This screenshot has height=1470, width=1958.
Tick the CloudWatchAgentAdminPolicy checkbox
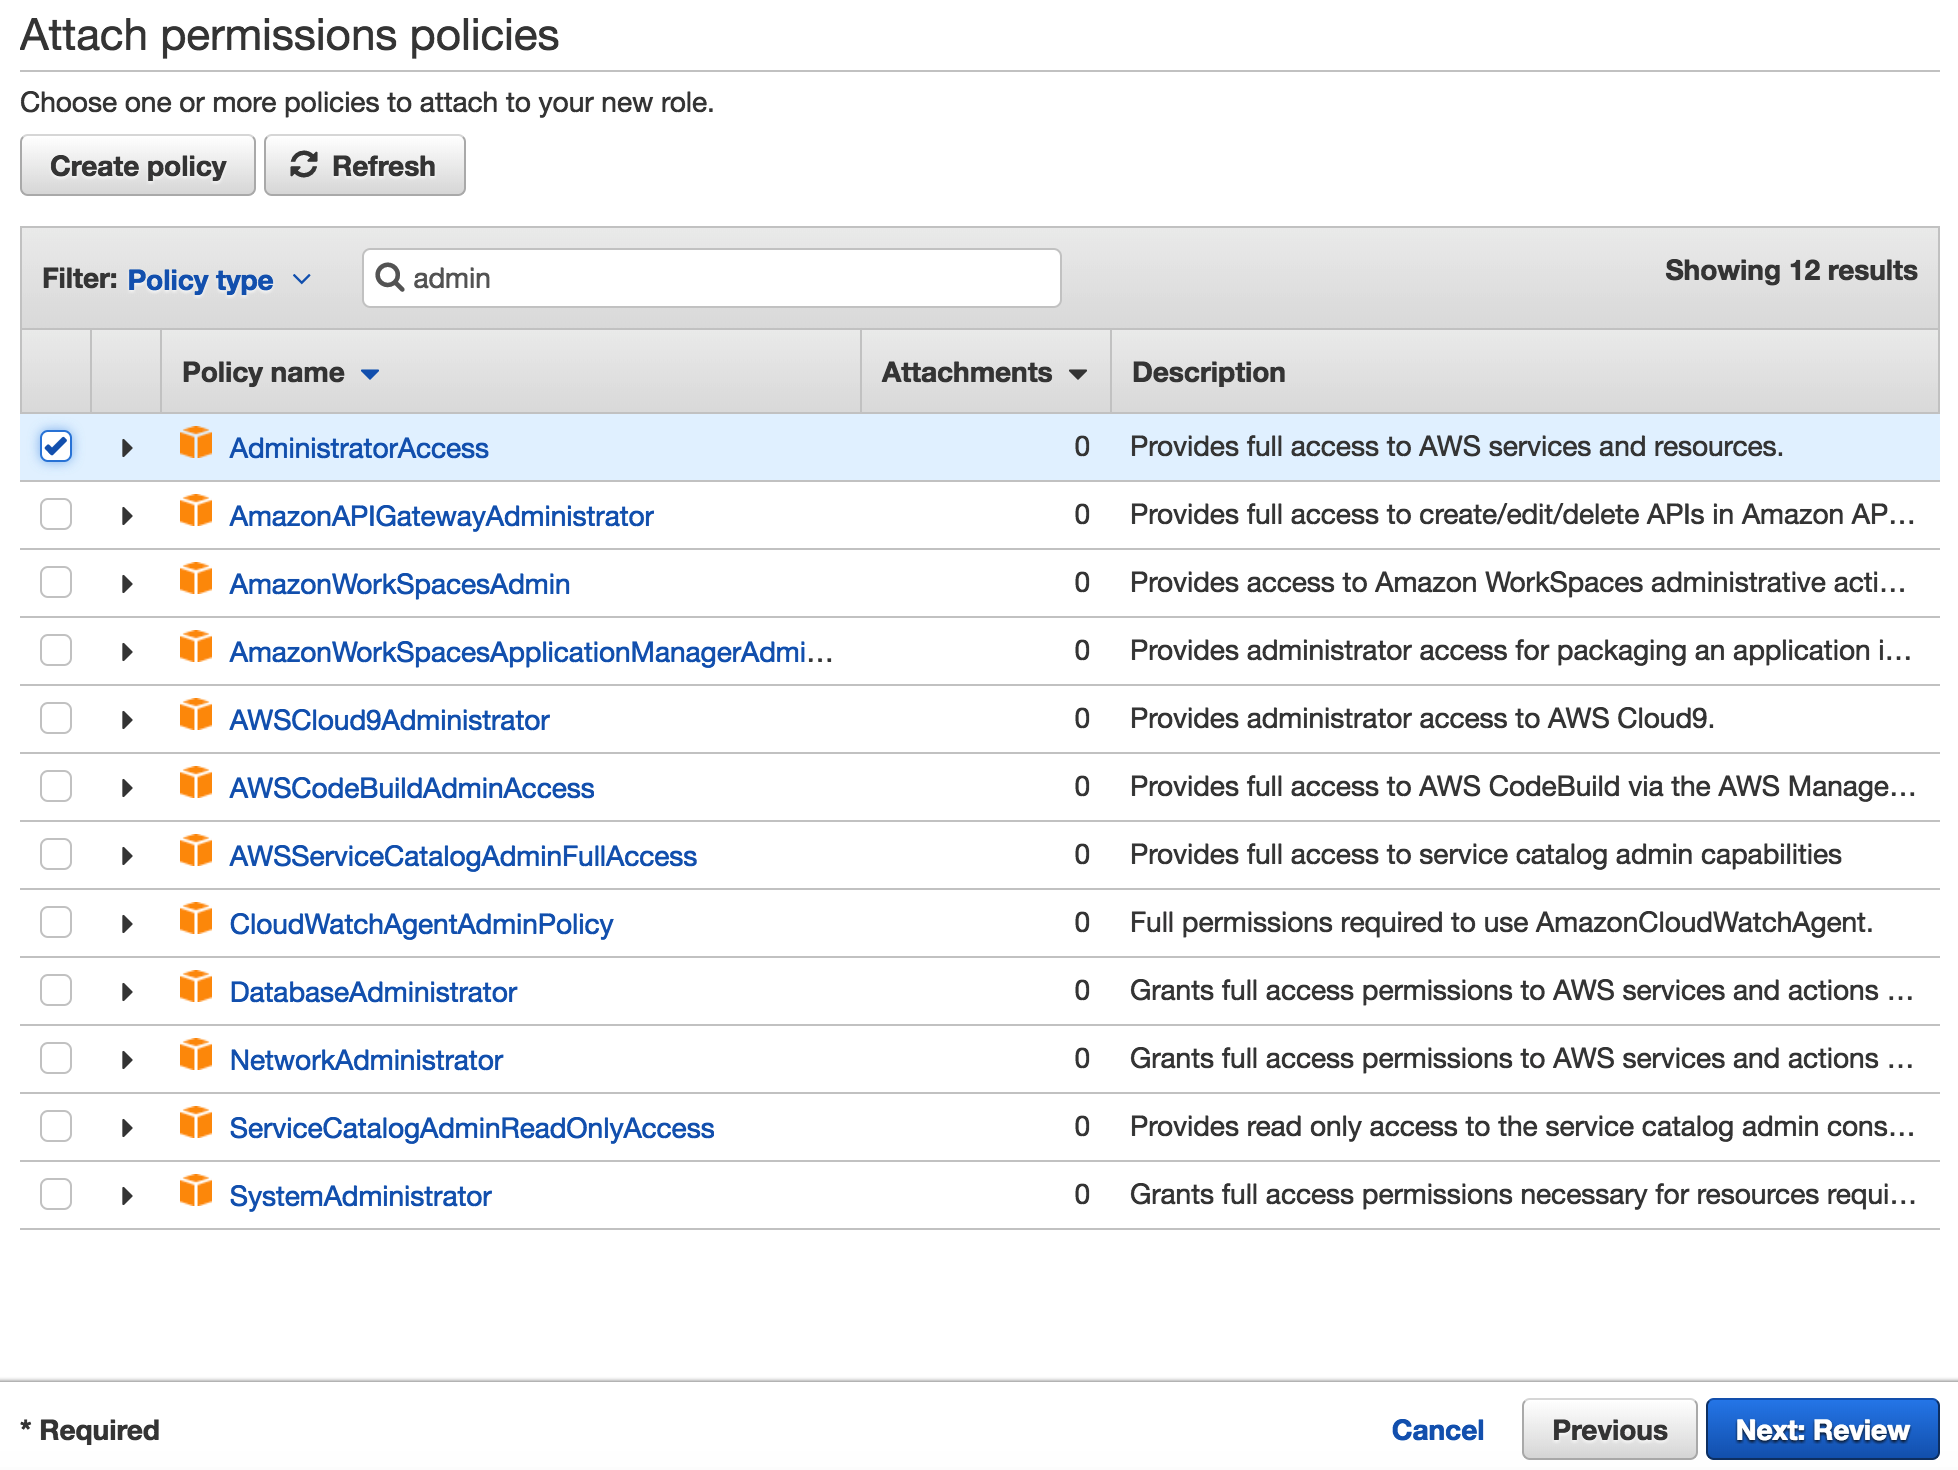[56, 922]
